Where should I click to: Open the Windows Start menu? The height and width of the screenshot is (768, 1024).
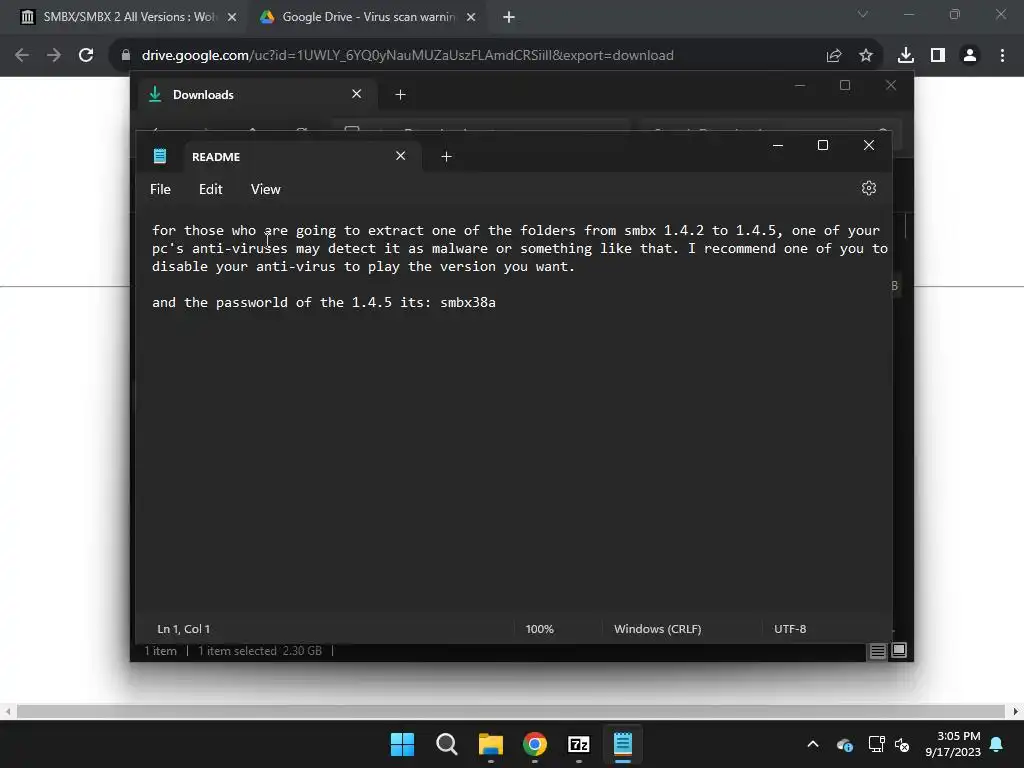[x=402, y=744]
